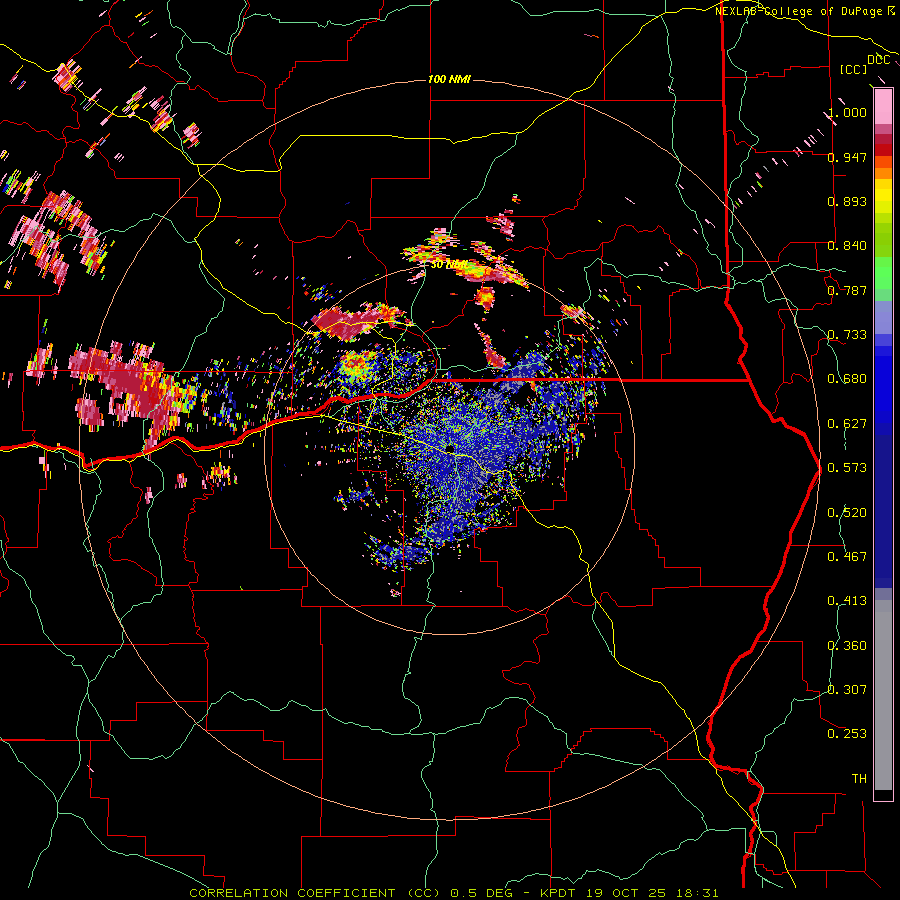
Task: Click the 0.573 scale value
Action: pos(847,468)
